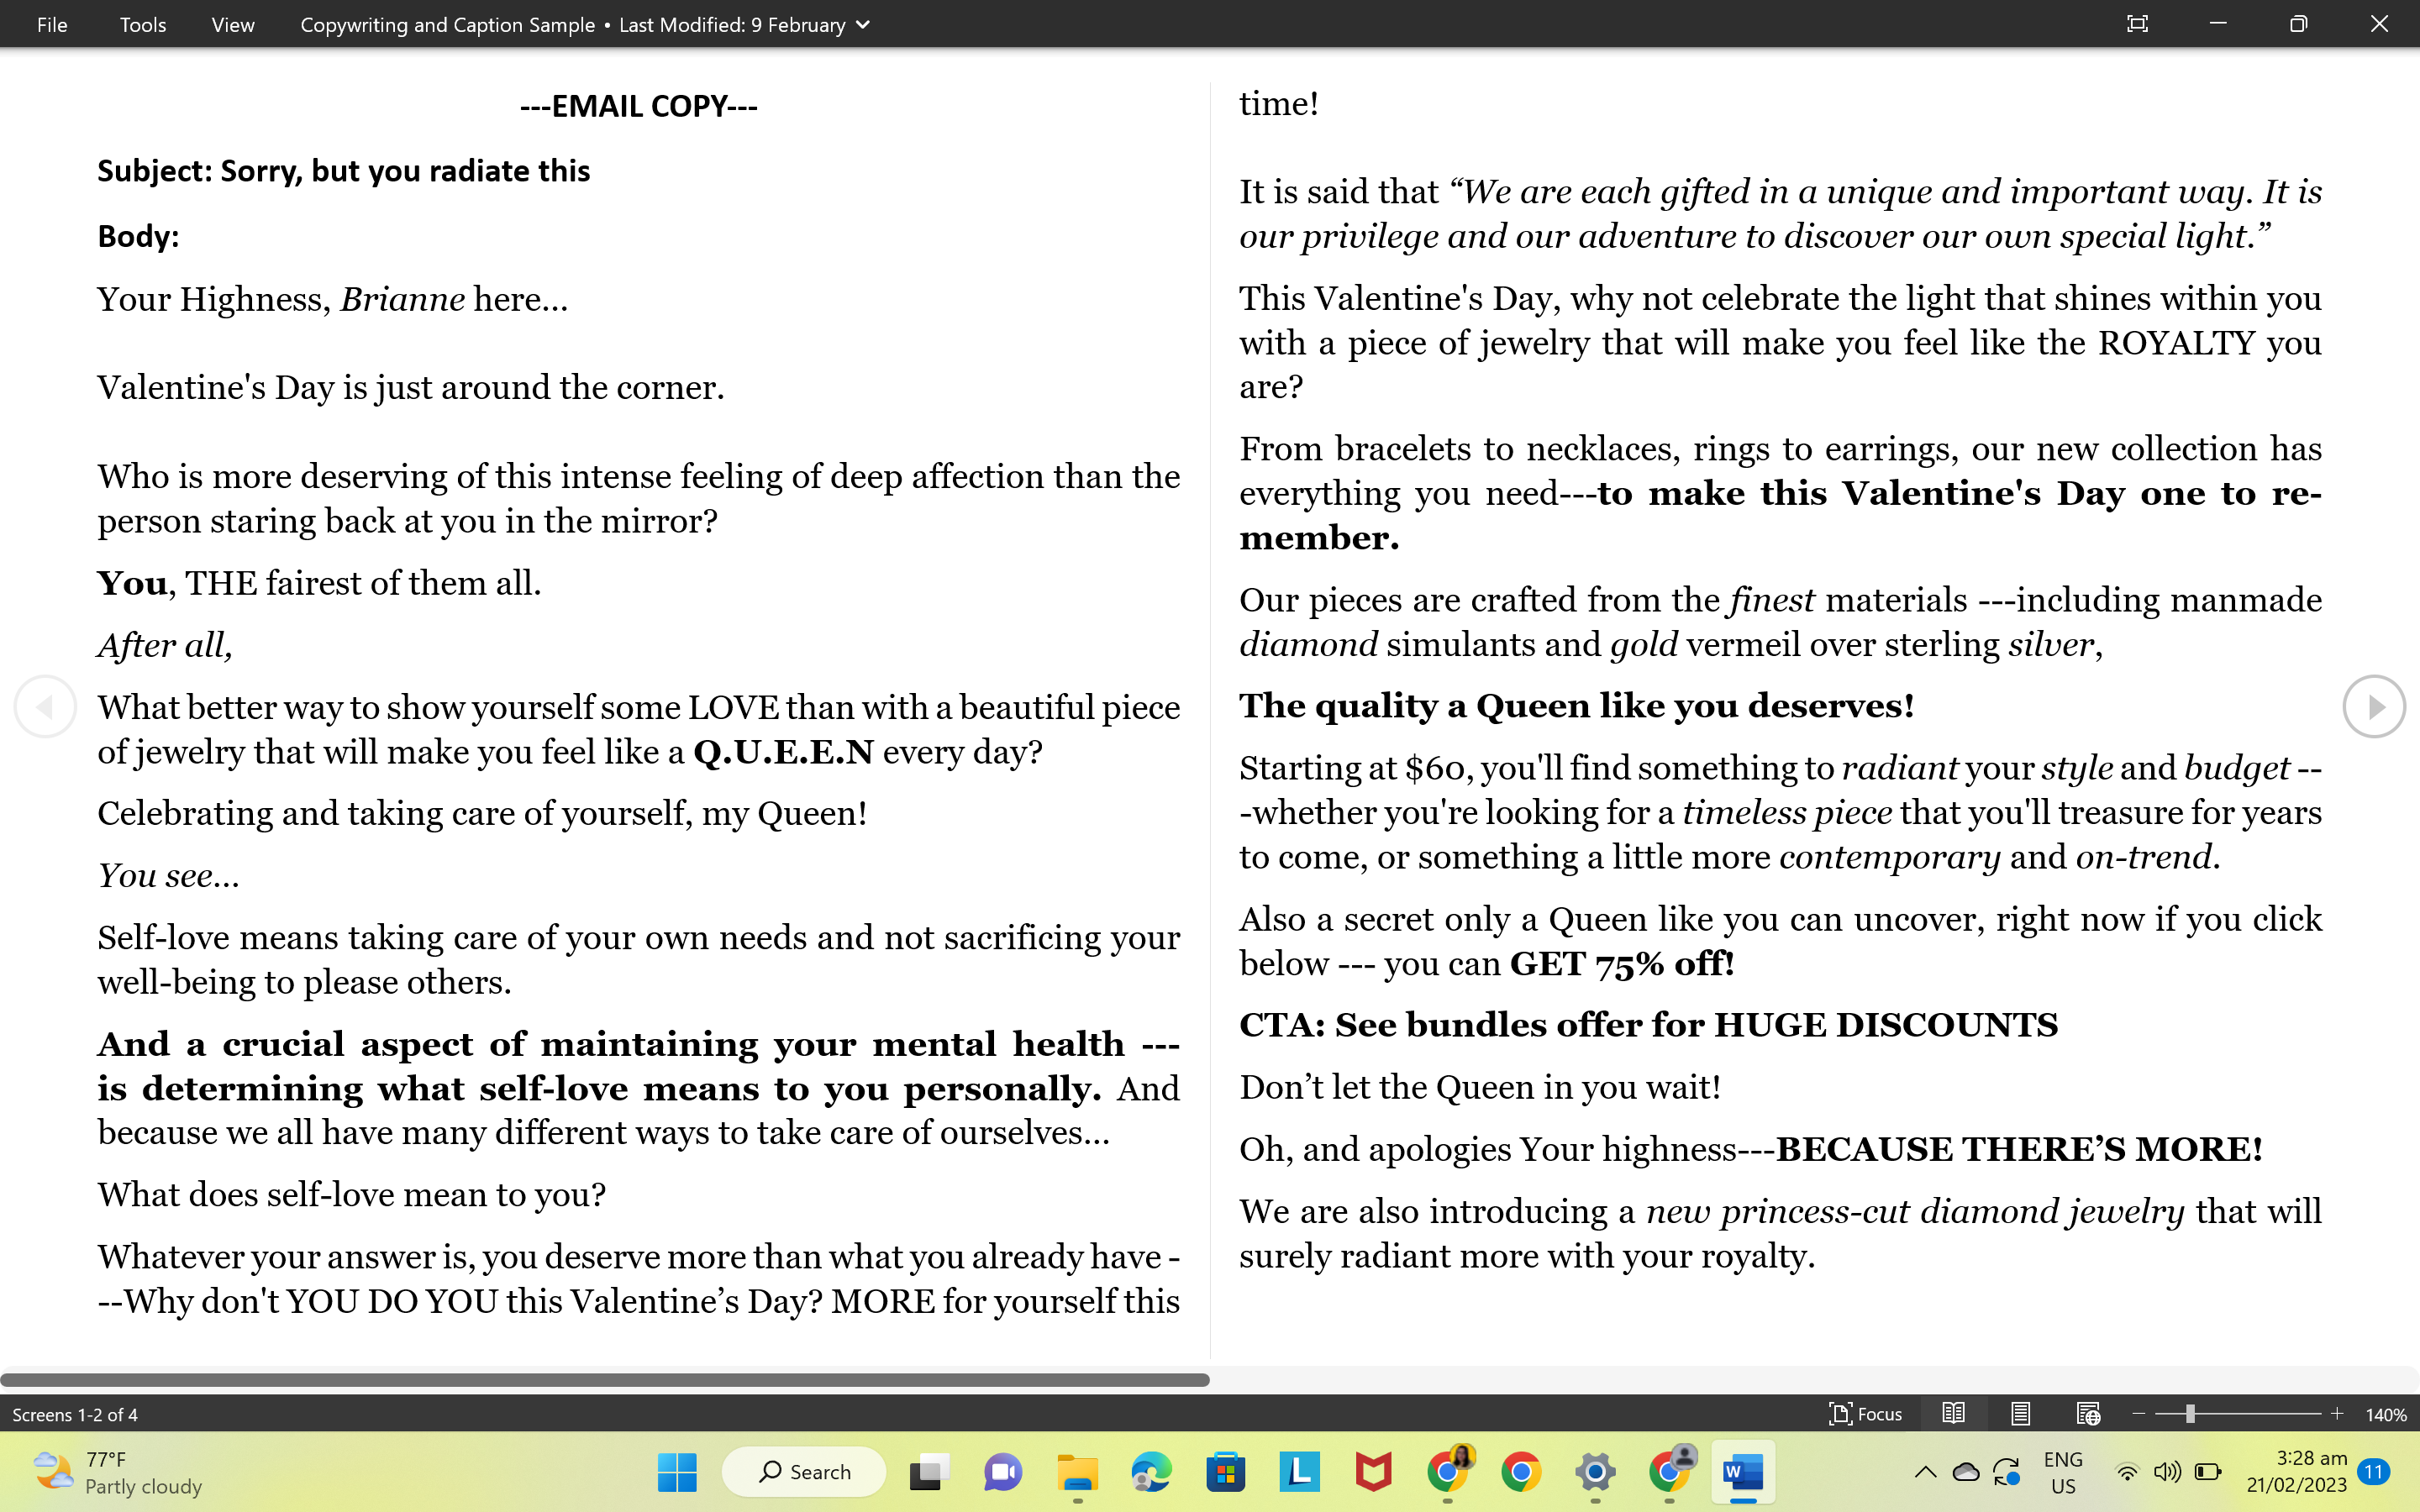Switch to Print Layout view icon
The image size is (2420, 1512).
pos(2020,1413)
